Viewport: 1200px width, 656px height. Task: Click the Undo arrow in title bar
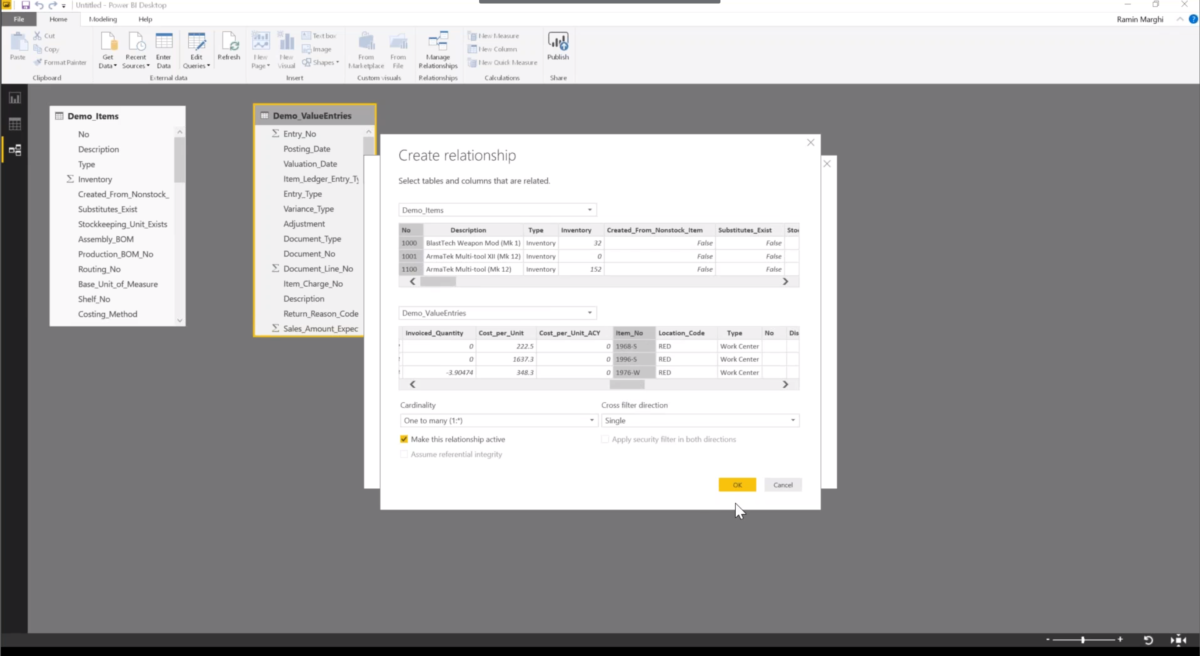[39, 5]
